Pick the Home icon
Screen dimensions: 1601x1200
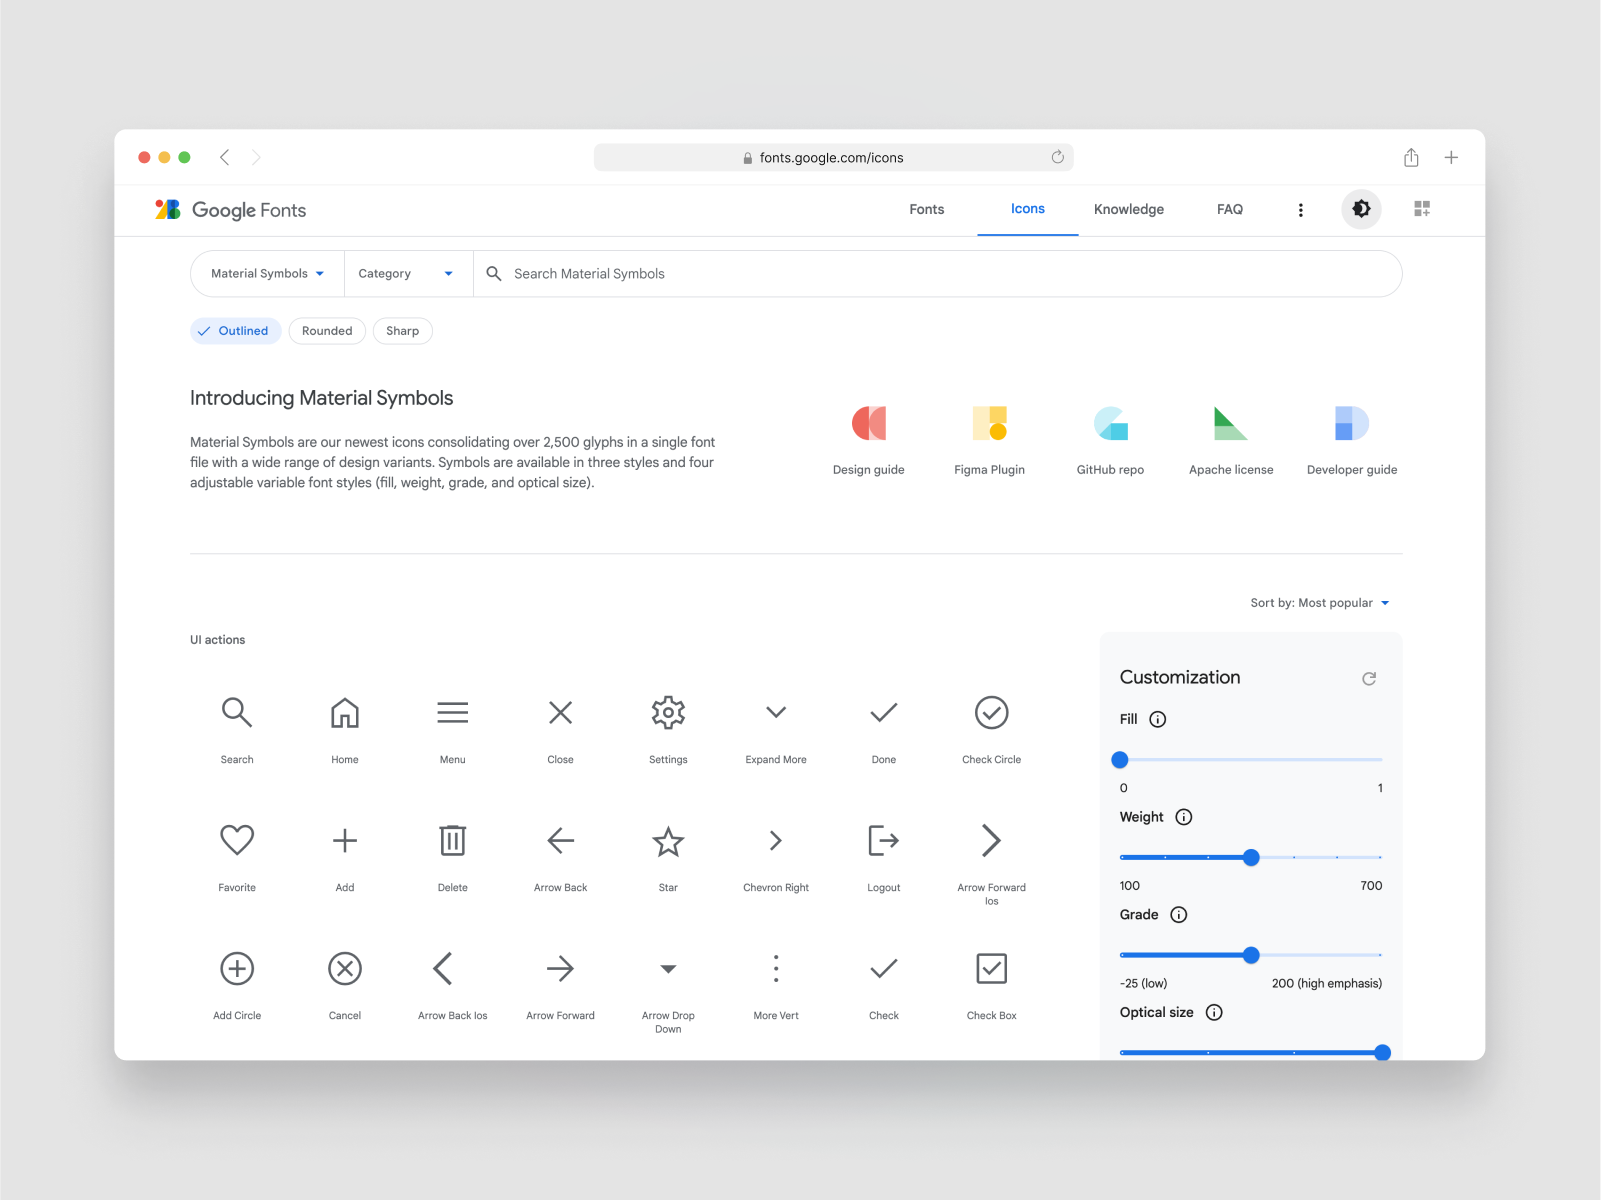point(345,712)
